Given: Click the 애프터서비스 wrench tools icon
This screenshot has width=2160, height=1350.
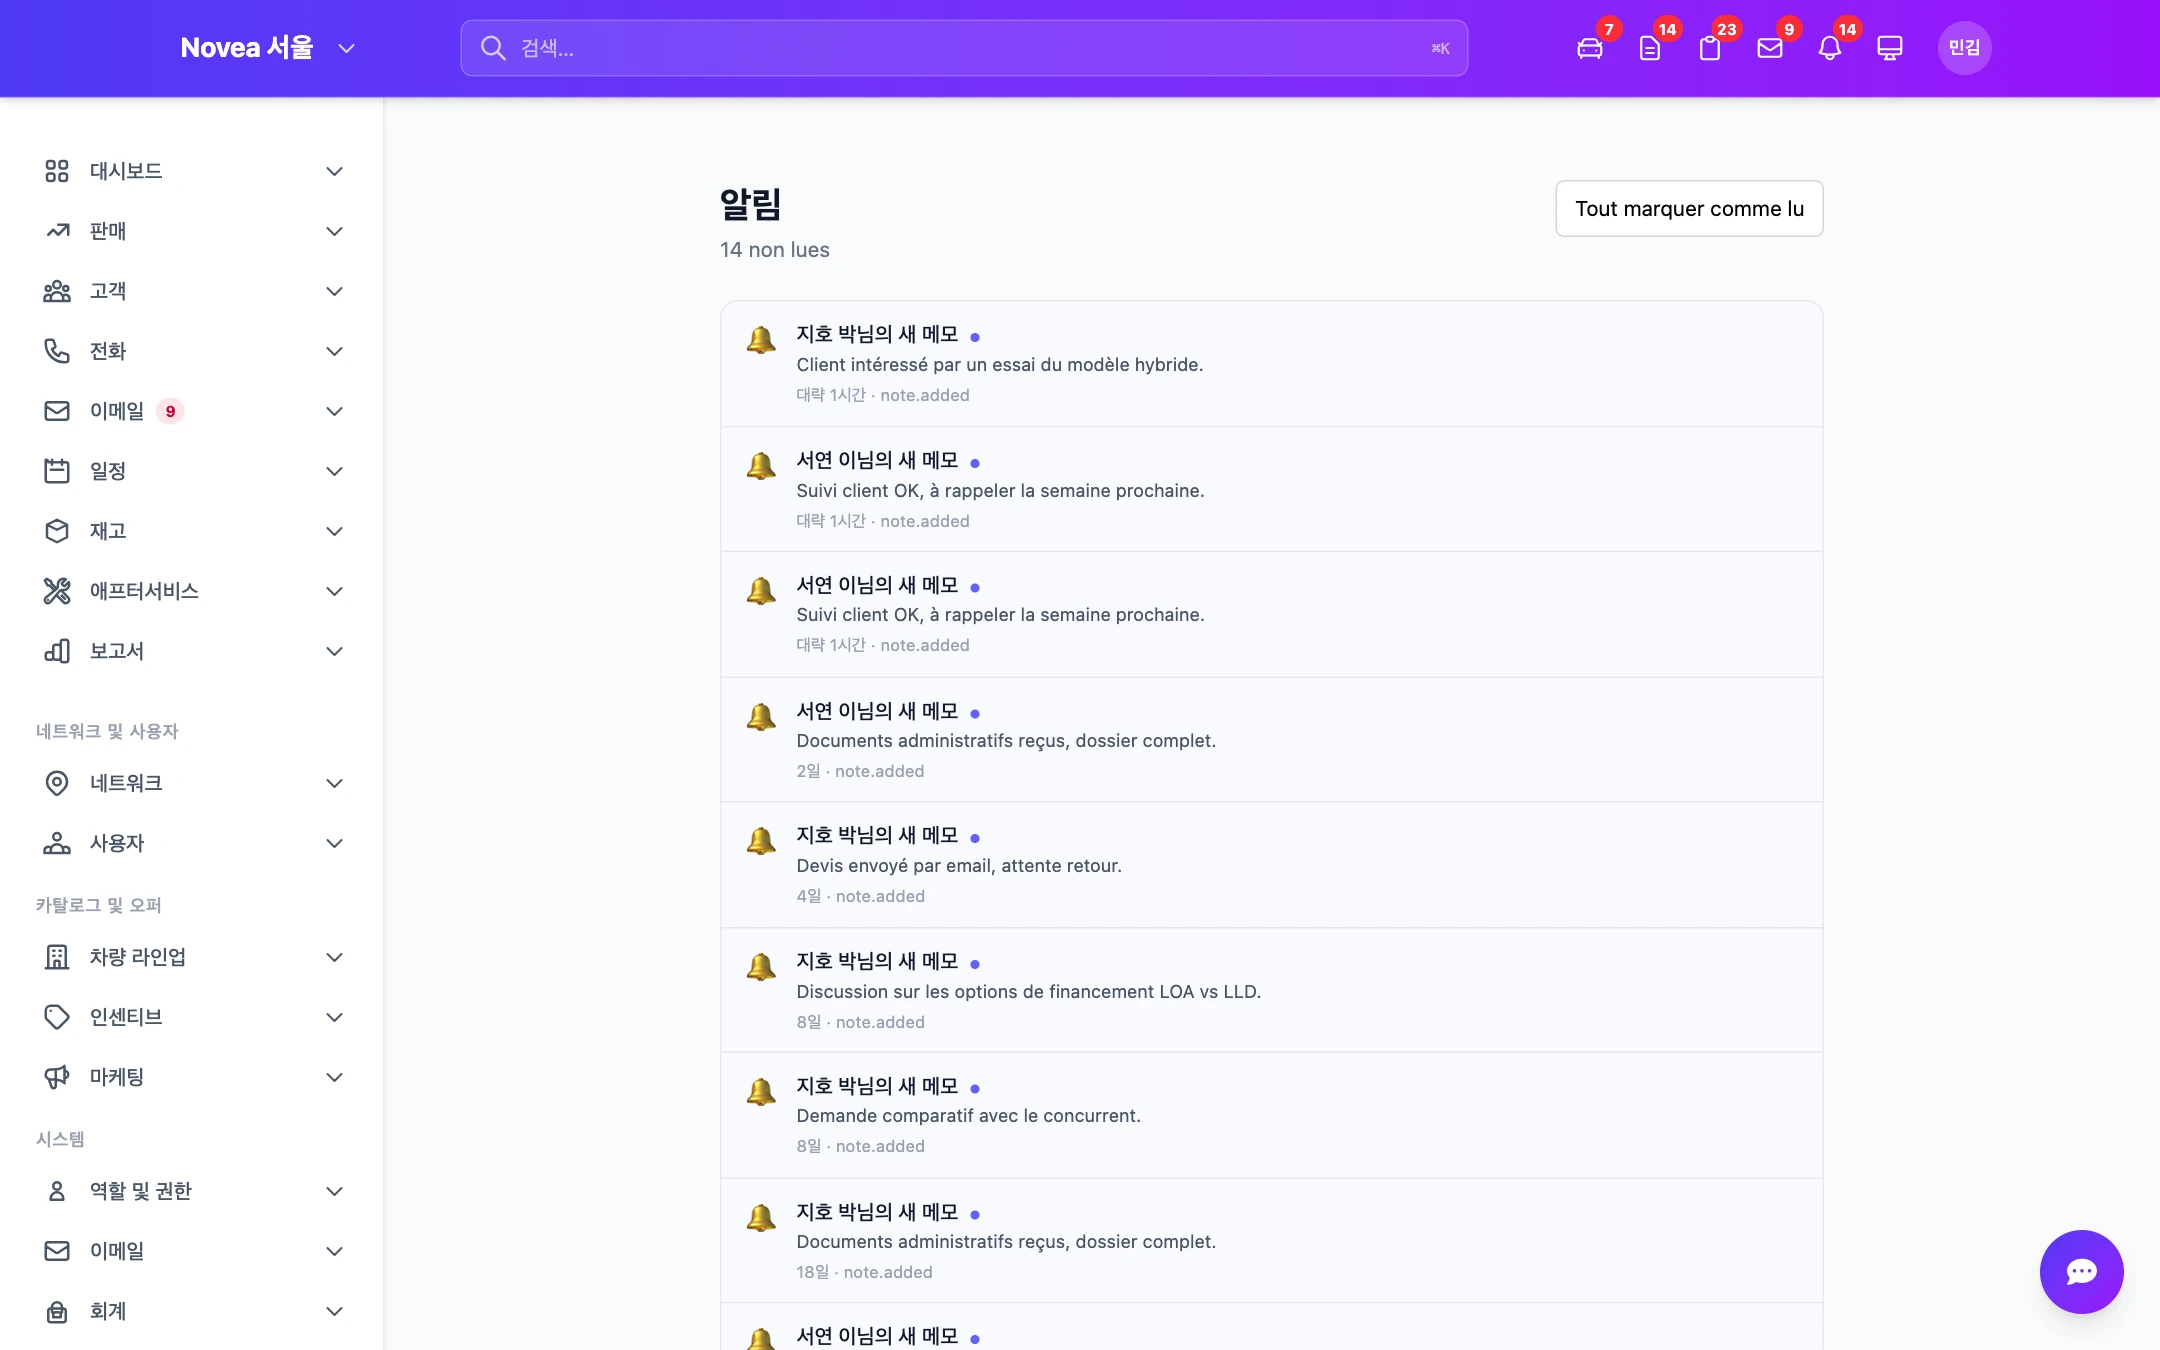Looking at the screenshot, I should pyautogui.click(x=57, y=591).
